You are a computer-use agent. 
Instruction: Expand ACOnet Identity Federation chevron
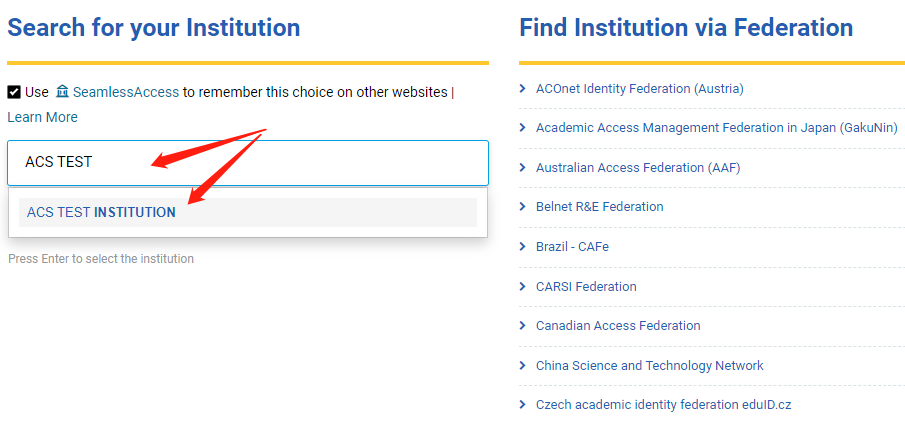click(523, 88)
